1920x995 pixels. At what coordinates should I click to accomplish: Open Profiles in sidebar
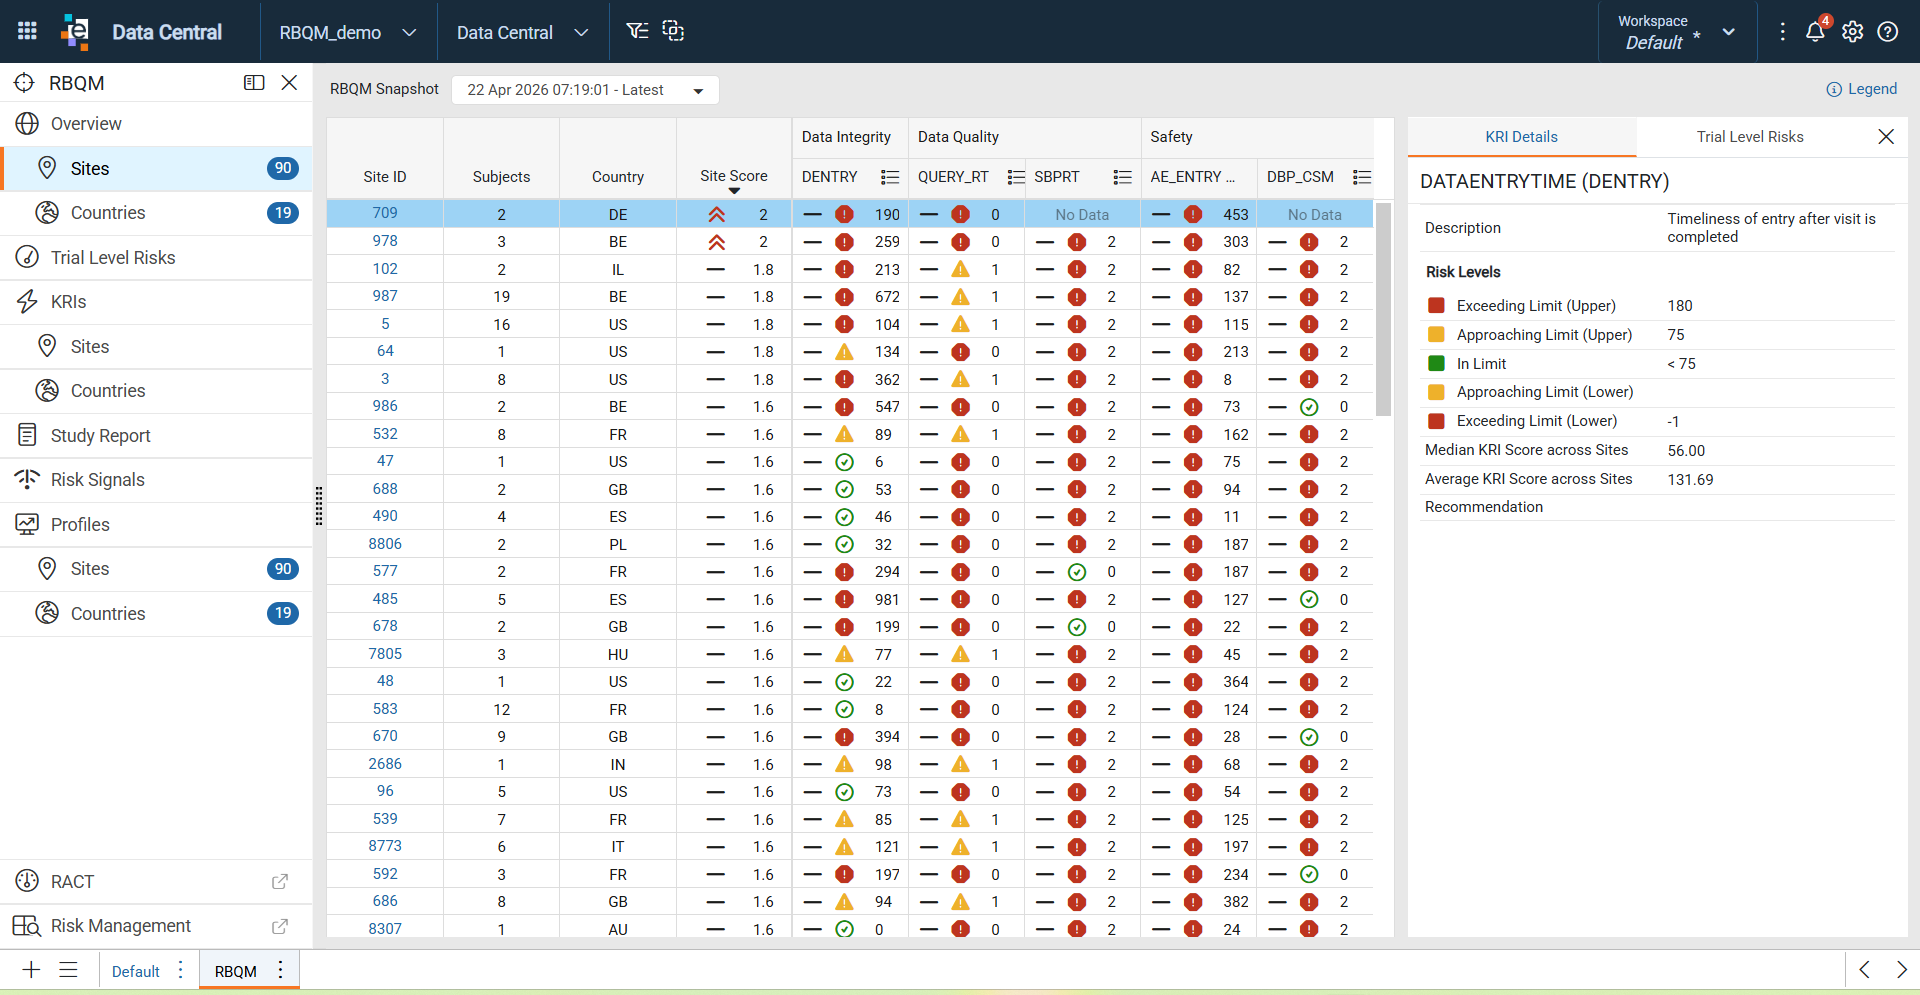tap(156, 525)
